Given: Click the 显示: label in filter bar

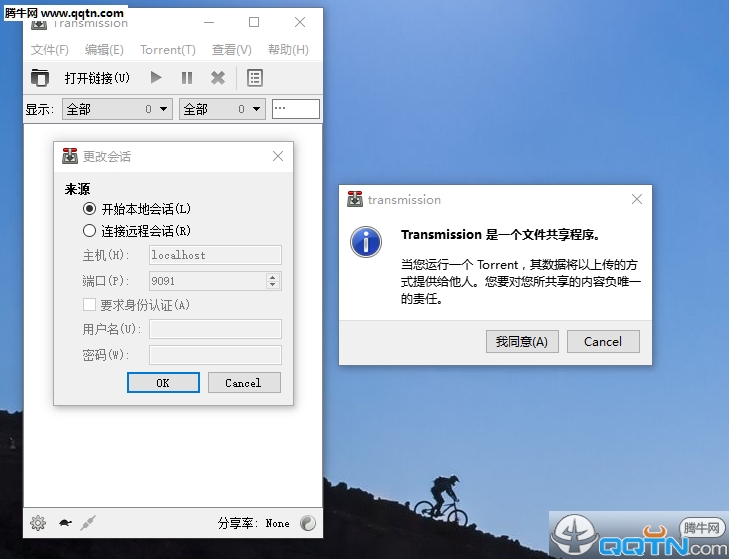Looking at the screenshot, I should pyautogui.click(x=40, y=109).
